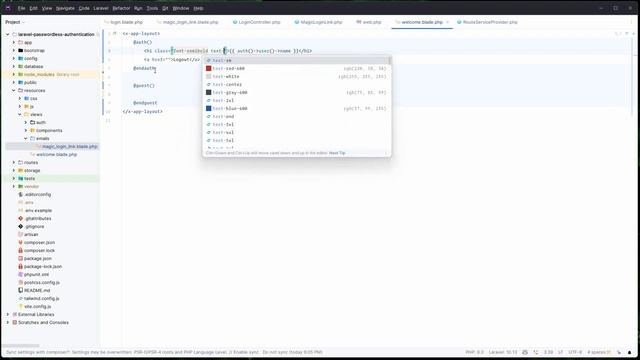The width and height of the screenshot is (640, 360).
Task: Click the PHP: 8.2 status bar widget
Action: pyautogui.click(x=475, y=352)
